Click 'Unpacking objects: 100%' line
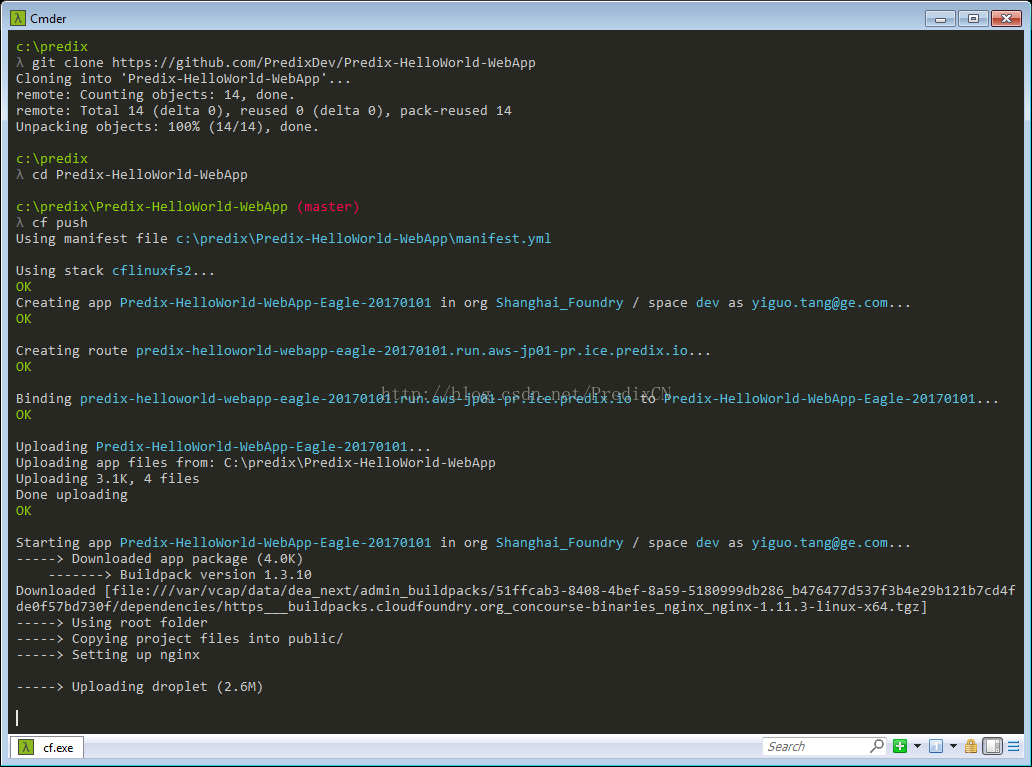The width and height of the screenshot is (1032, 767). 167,126
